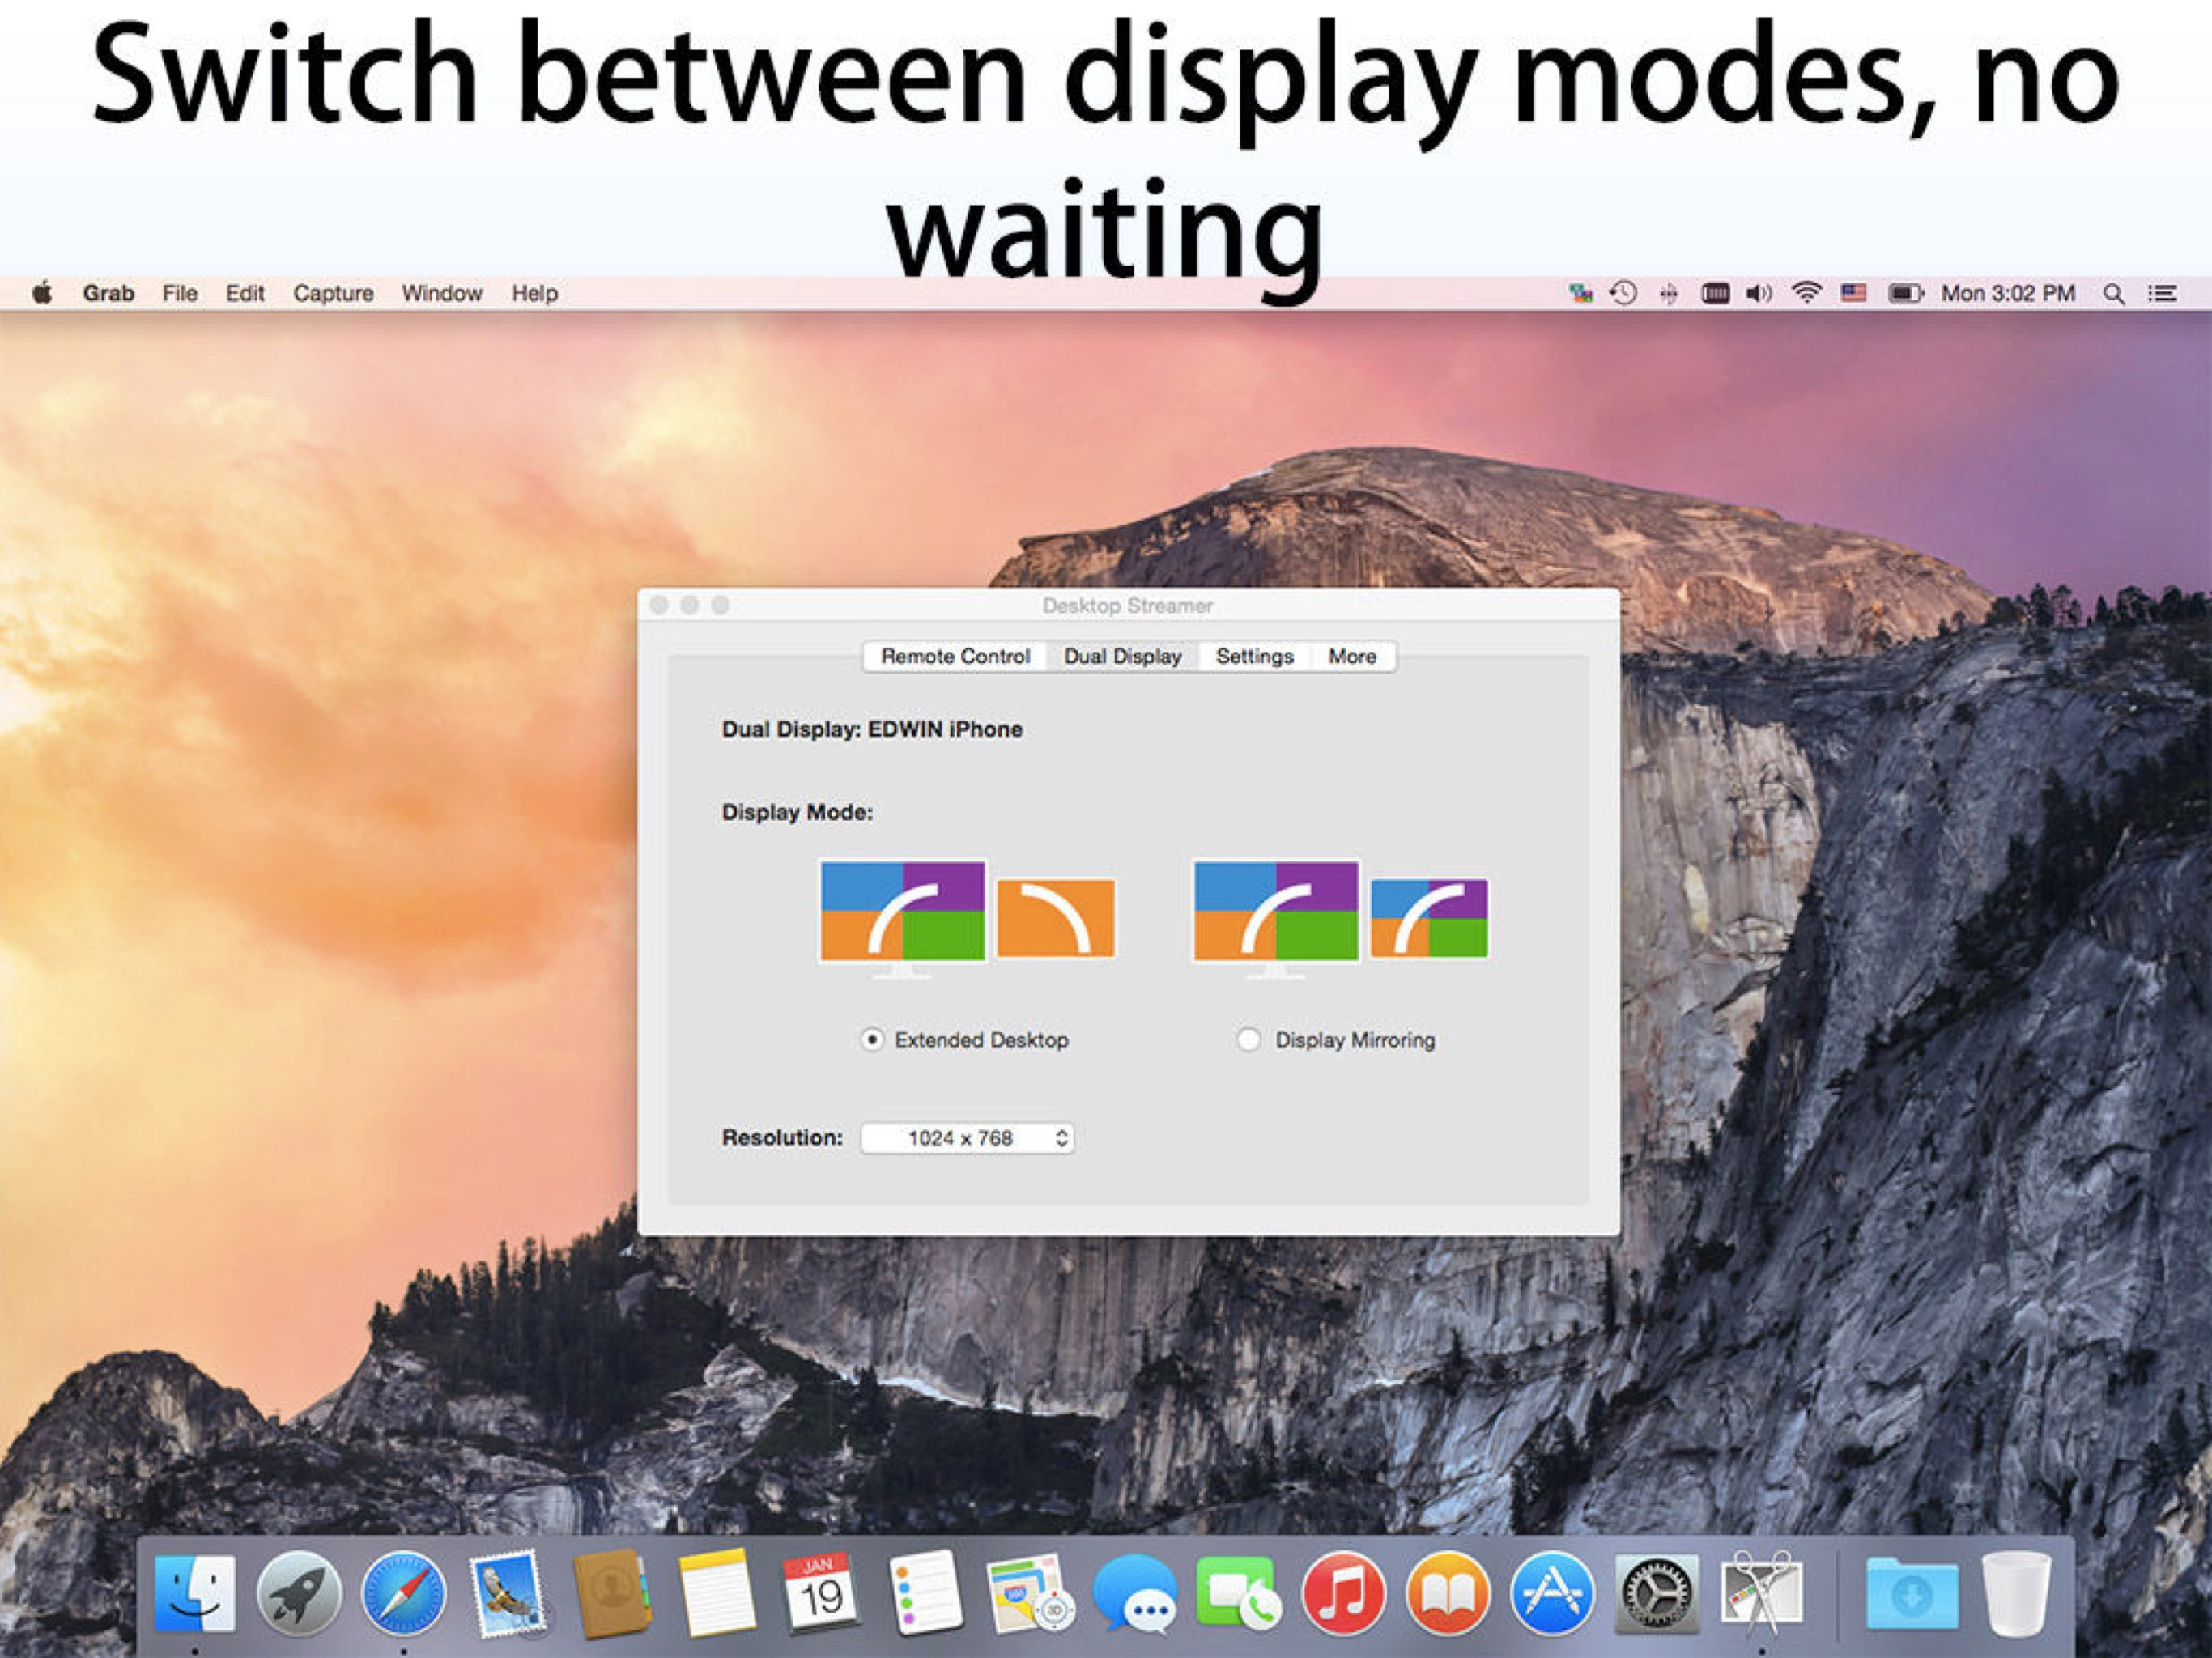Click the Time Machine menu bar icon

coord(1623,293)
